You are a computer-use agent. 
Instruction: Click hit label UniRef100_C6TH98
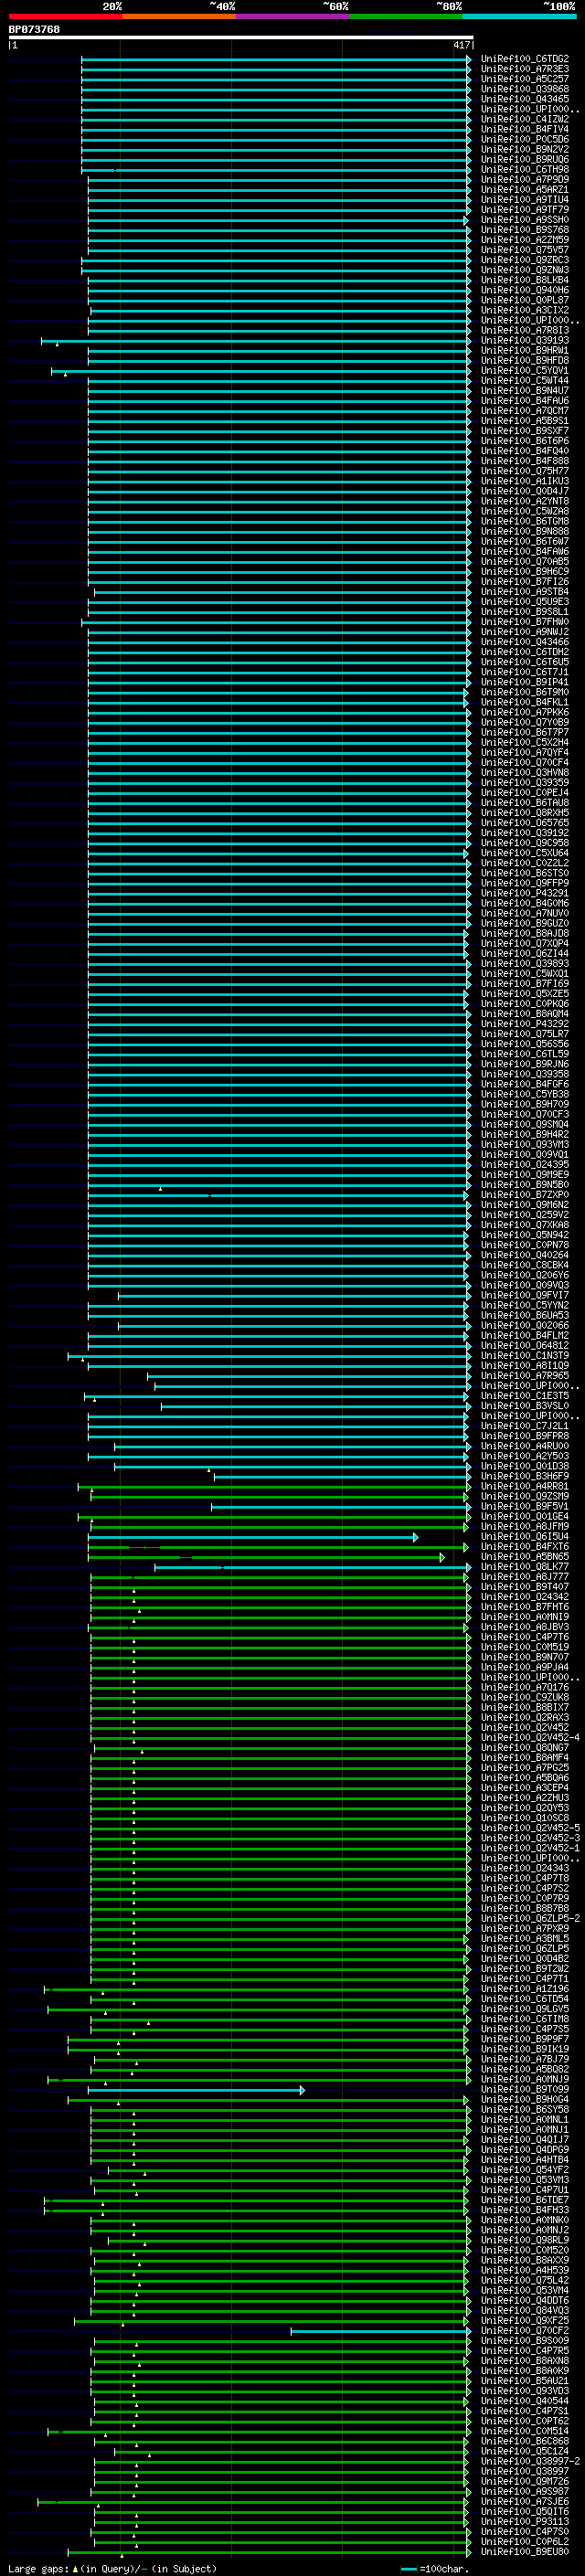point(524,169)
